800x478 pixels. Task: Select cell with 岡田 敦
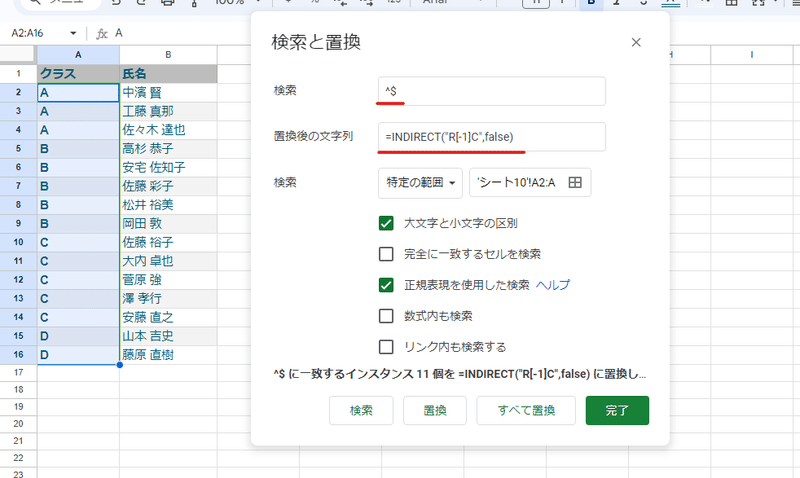pyautogui.click(x=168, y=223)
